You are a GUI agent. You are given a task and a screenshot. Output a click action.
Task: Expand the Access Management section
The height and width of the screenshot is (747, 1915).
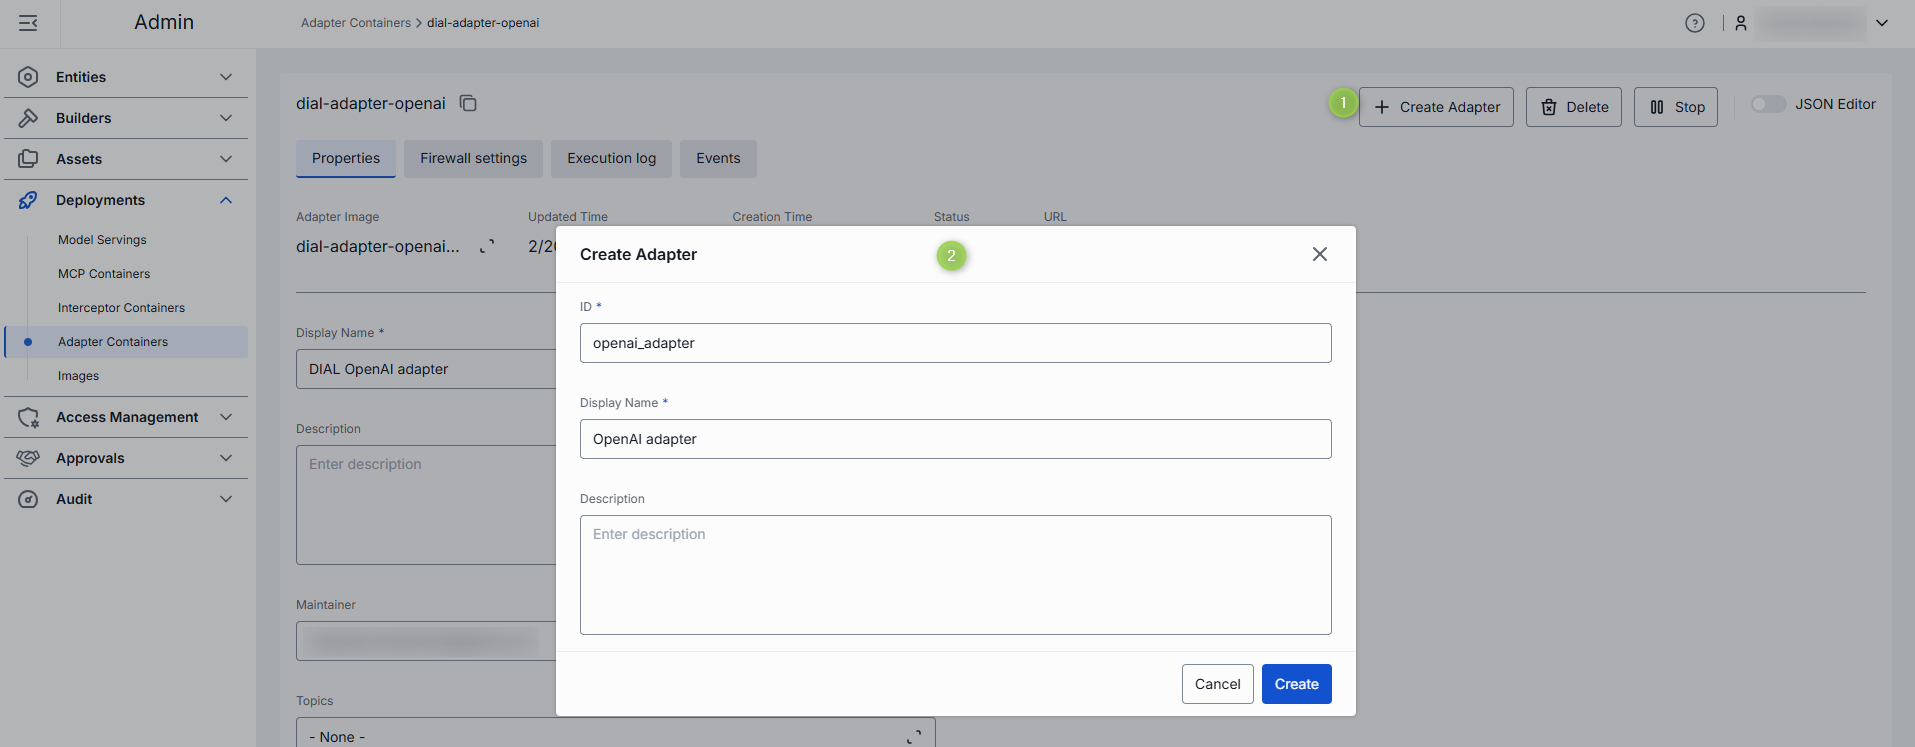[x=226, y=417]
